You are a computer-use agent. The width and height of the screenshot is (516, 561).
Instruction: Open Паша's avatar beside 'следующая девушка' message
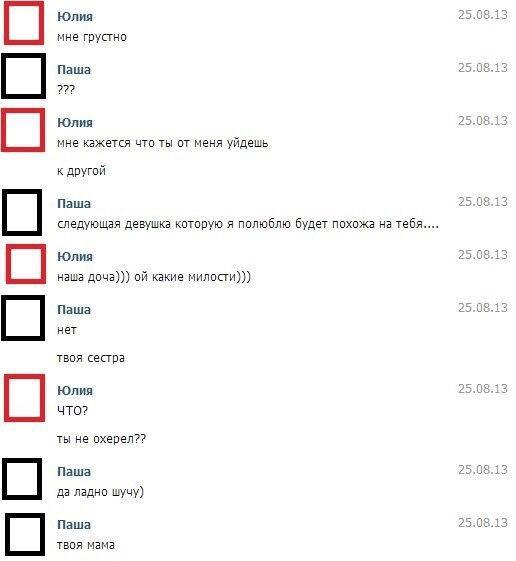tap(22, 213)
